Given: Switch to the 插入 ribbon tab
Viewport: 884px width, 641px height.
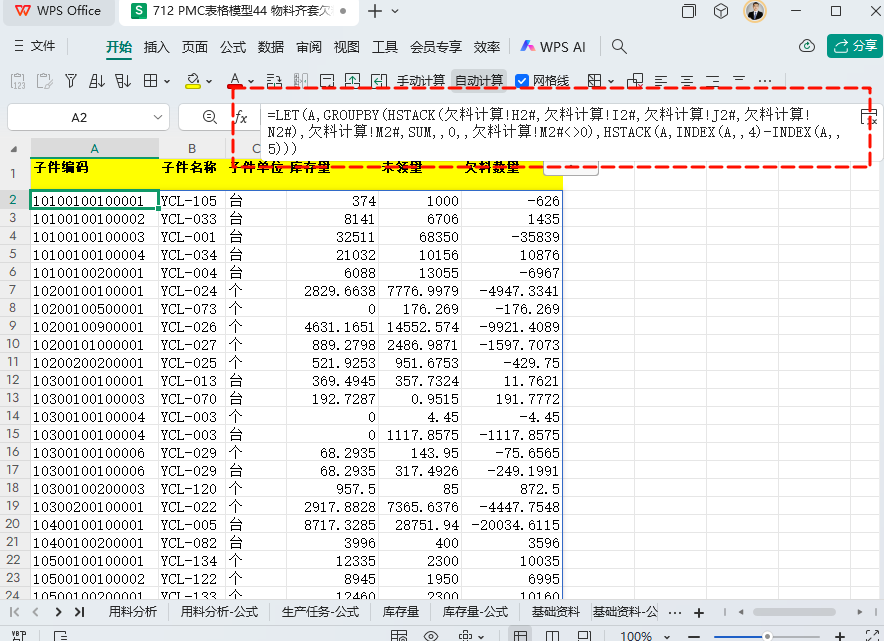Looking at the screenshot, I should pos(157,47).
